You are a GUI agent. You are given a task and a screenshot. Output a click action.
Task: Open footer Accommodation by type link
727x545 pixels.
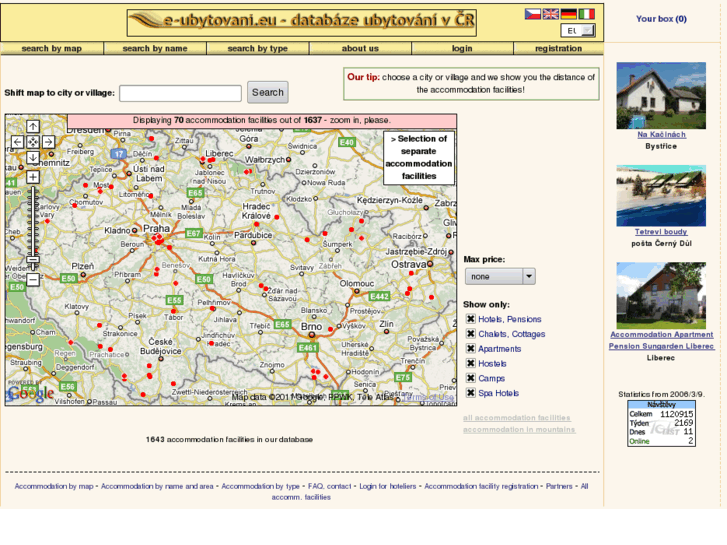pyautogui.click(x=261, y=486)
